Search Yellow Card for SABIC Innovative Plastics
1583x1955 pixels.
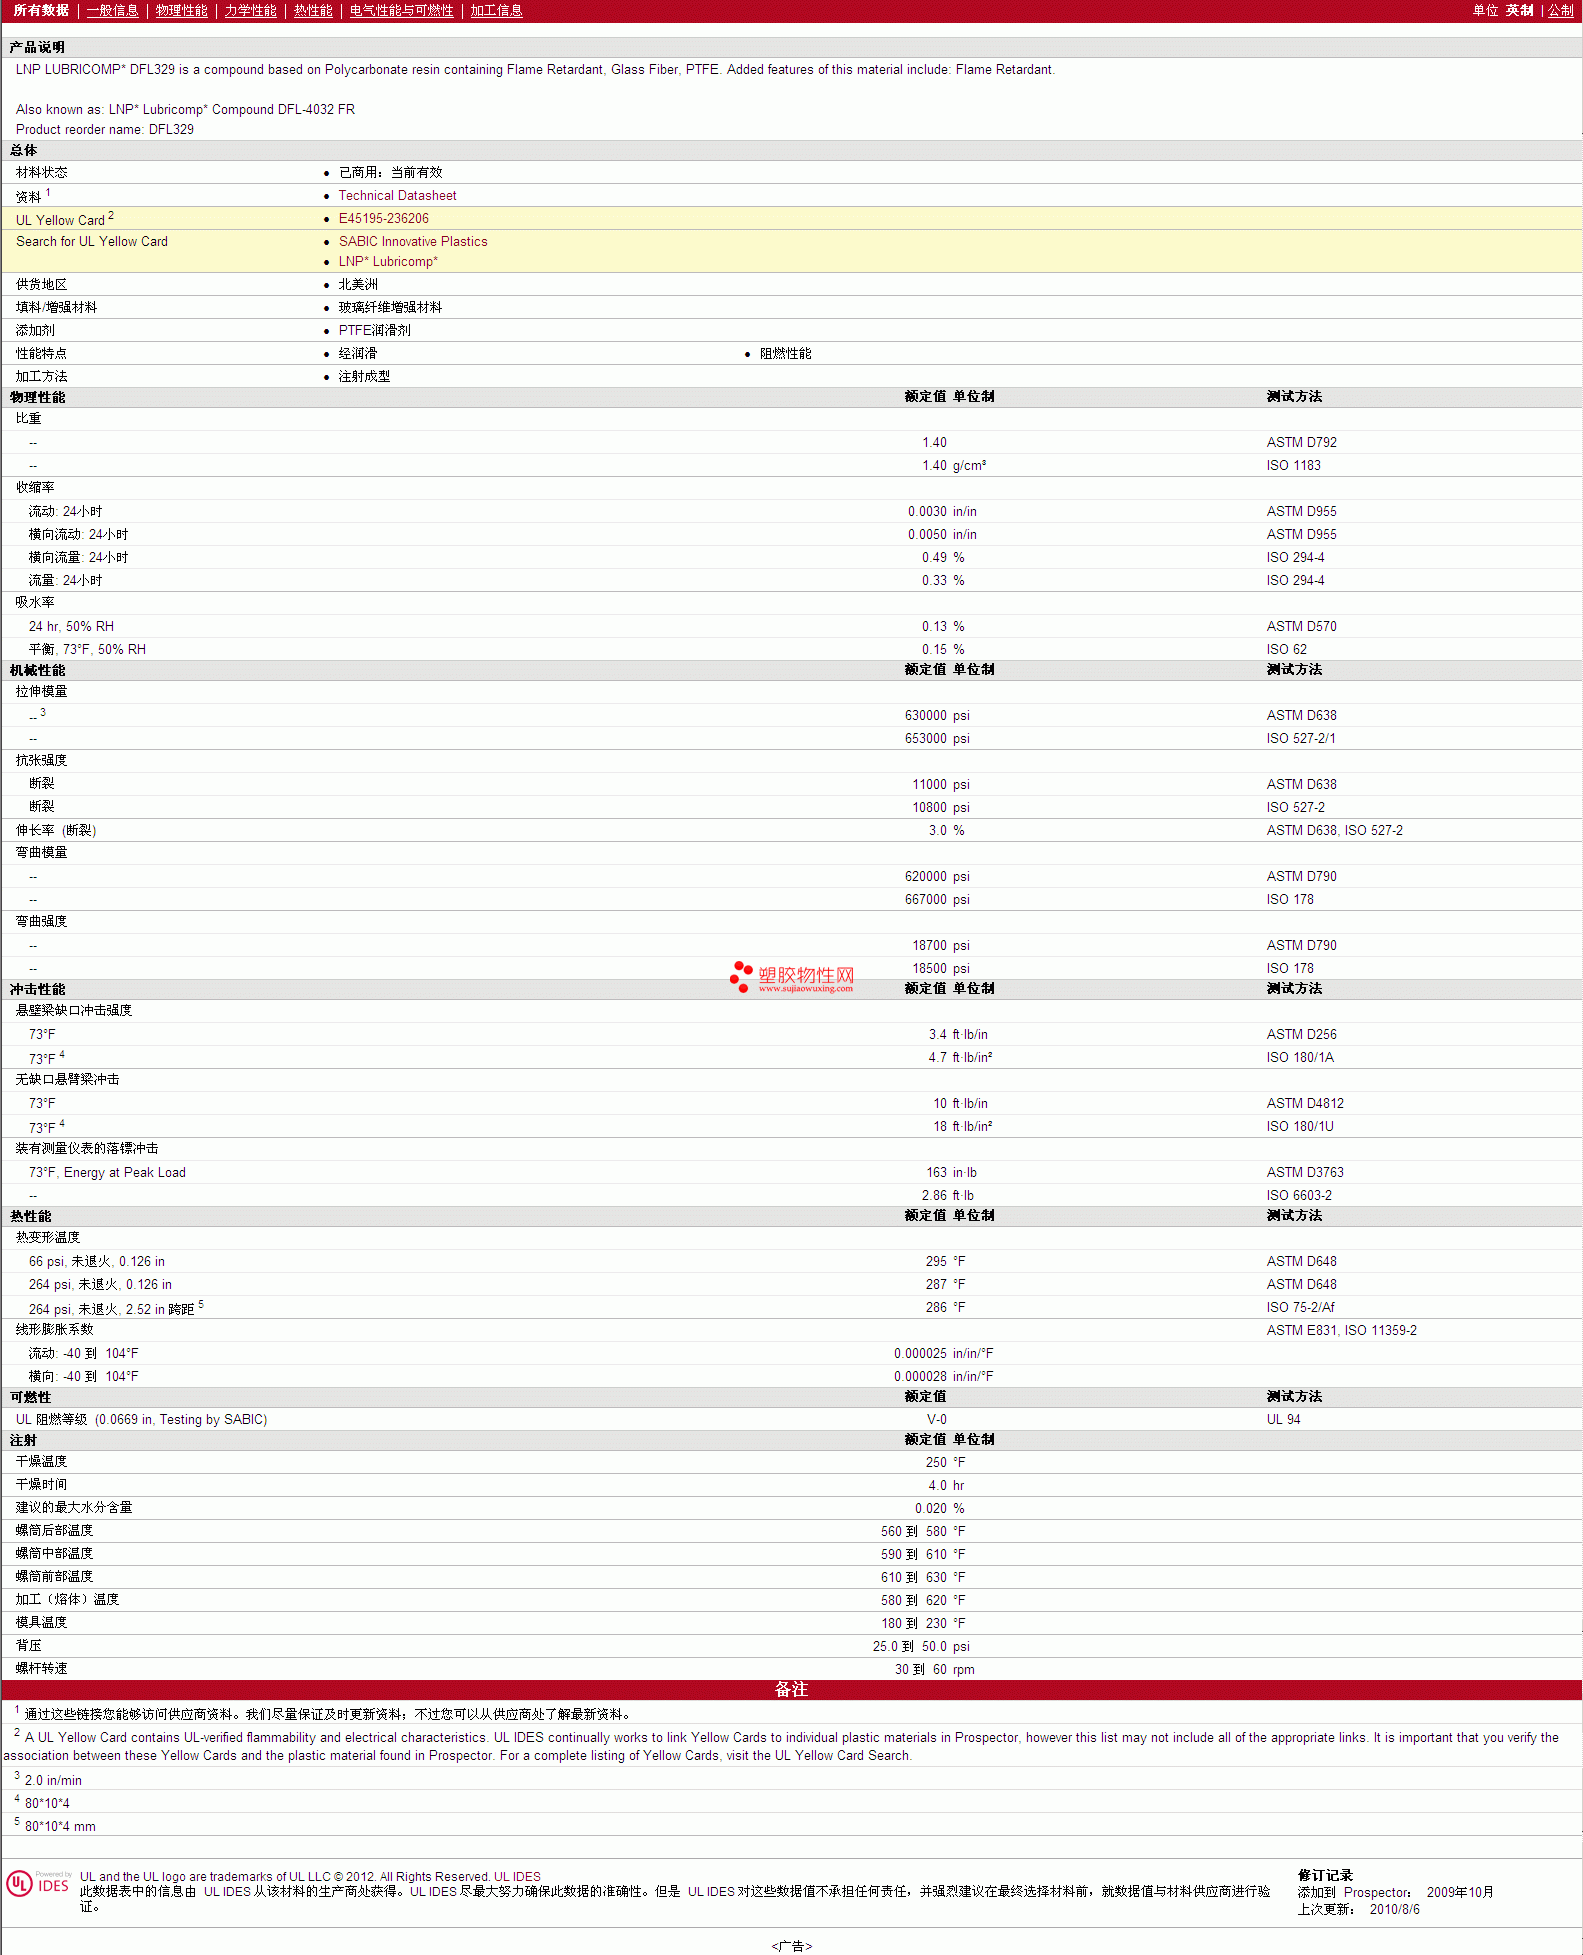tap(413, 242)
